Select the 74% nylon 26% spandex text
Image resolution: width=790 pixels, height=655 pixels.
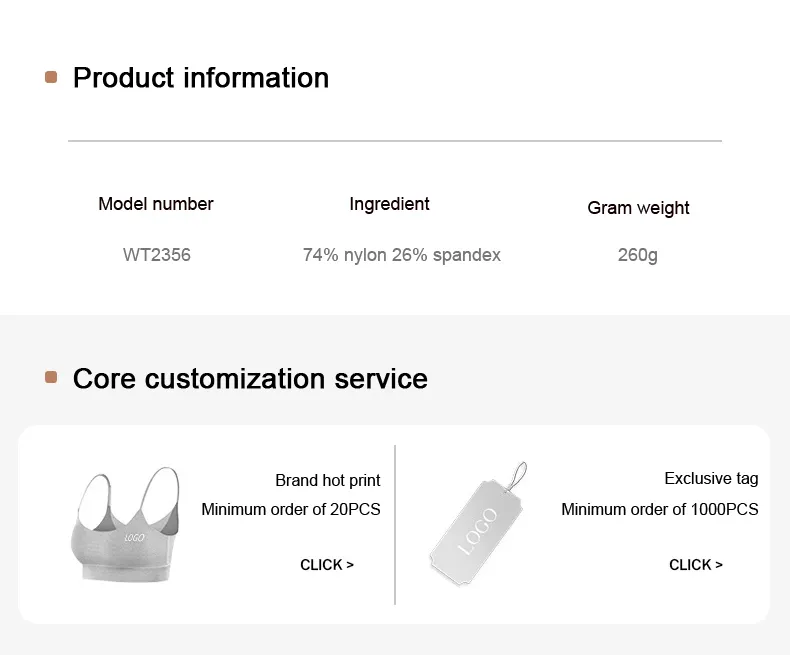(x=402, y=255)
